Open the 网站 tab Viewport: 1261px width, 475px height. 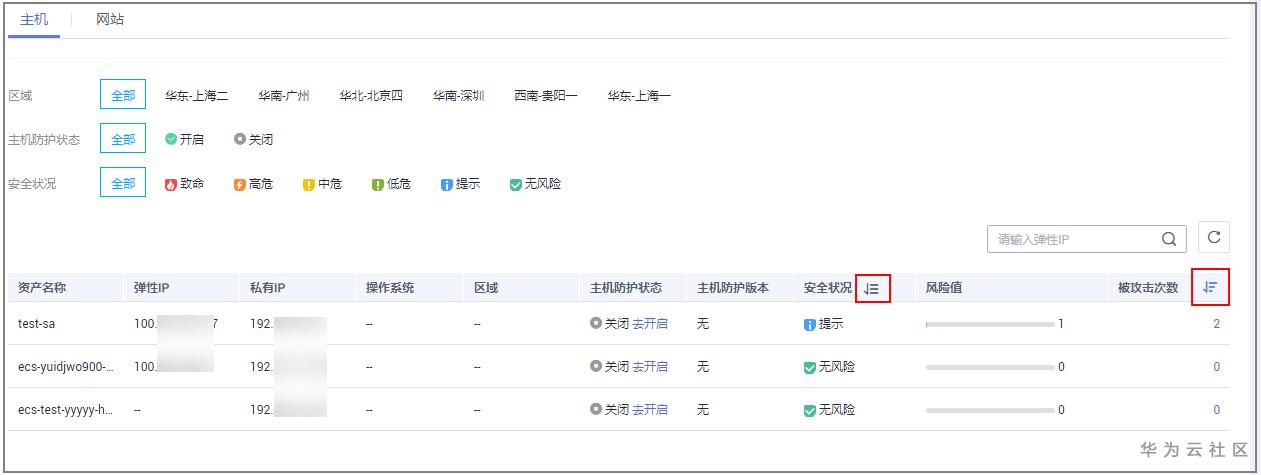[110, 20]
